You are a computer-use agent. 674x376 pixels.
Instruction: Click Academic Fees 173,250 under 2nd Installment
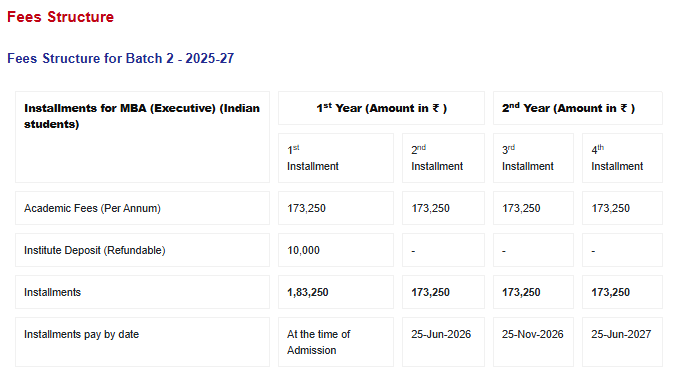pos(430,208)
